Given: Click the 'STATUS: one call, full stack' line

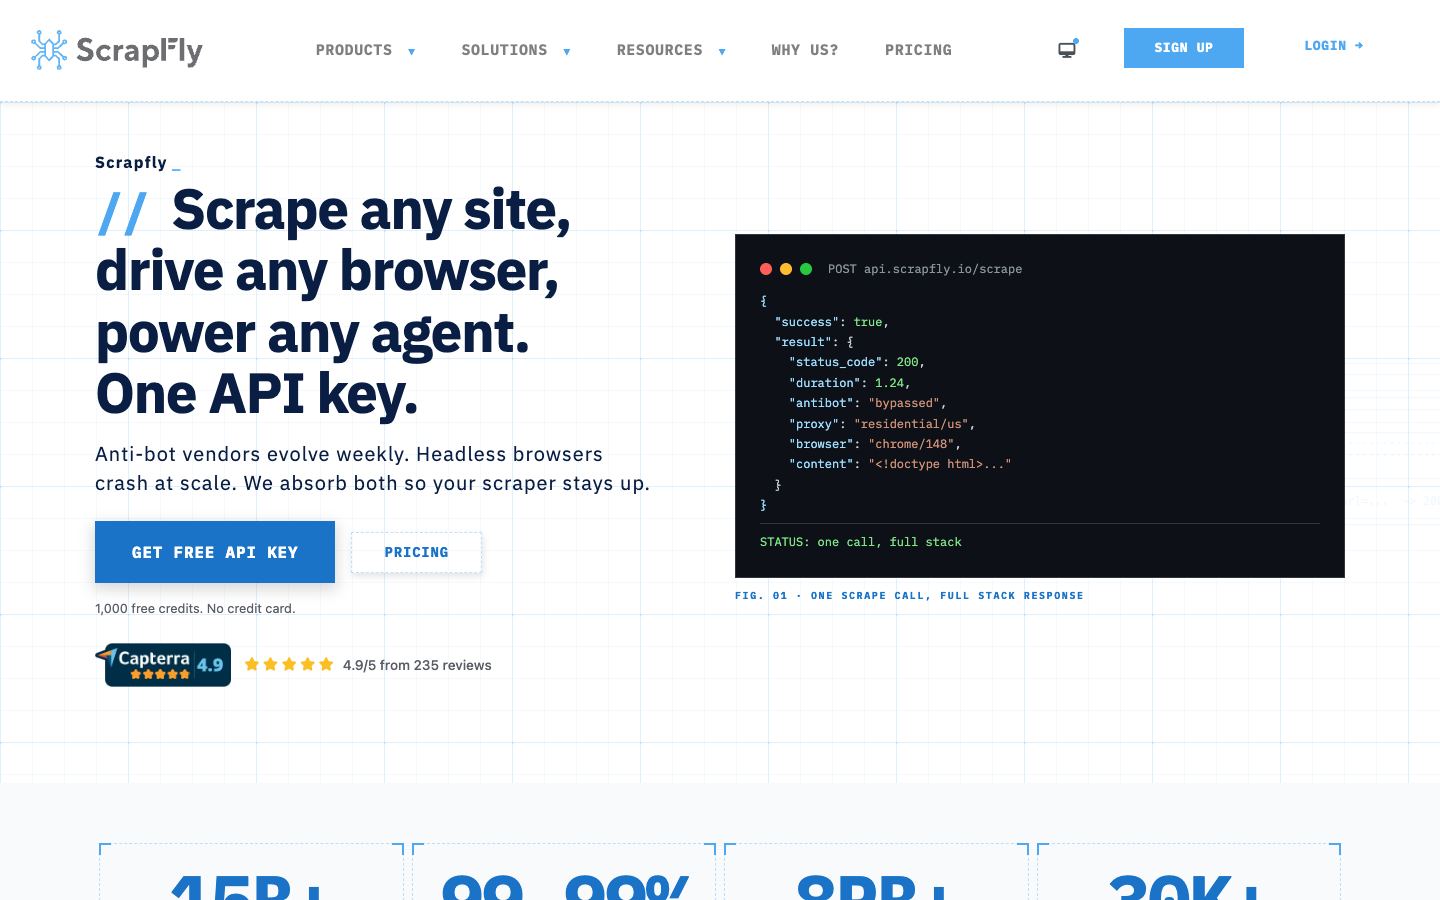Looking at the screenshot, I should 861,542.
